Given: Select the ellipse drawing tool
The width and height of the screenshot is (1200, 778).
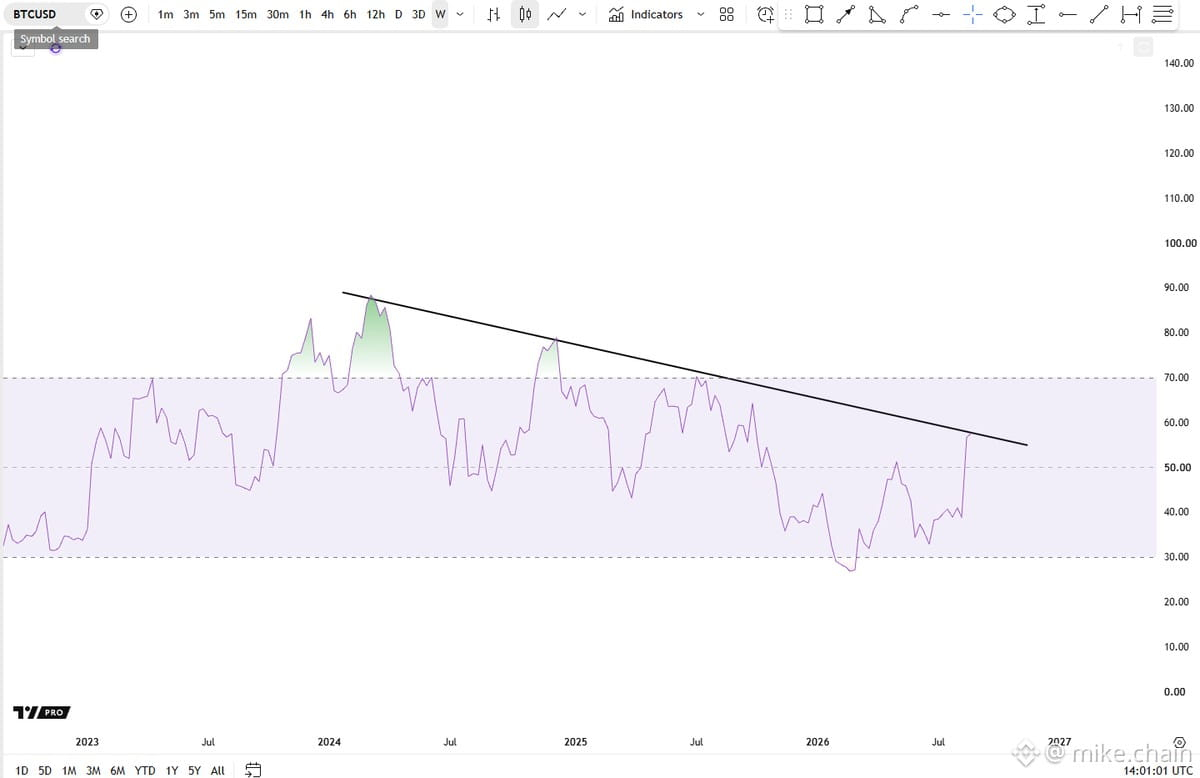Looking at the screenshot, I should pos(1004,15).
